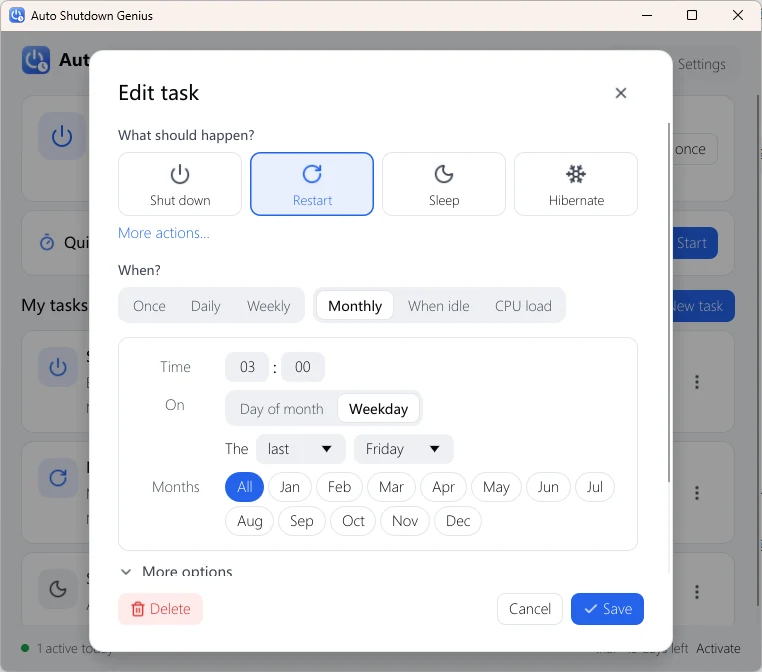Switch schedule to Daily
This screenshot has width=762, height=672.
point(206,306)
